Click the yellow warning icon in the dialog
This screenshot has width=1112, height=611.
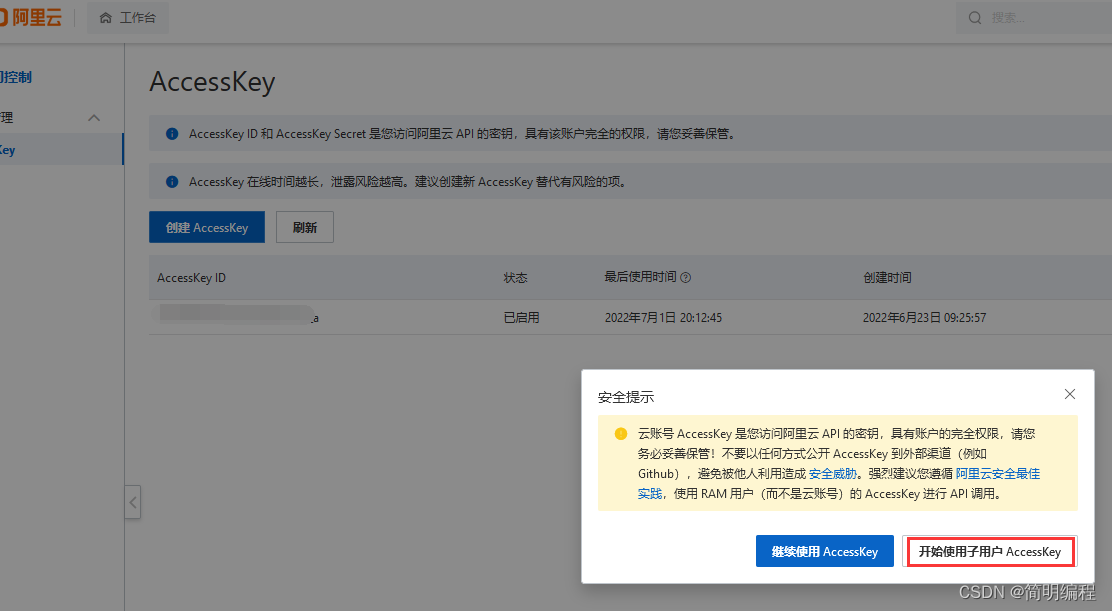click(621, 434)
